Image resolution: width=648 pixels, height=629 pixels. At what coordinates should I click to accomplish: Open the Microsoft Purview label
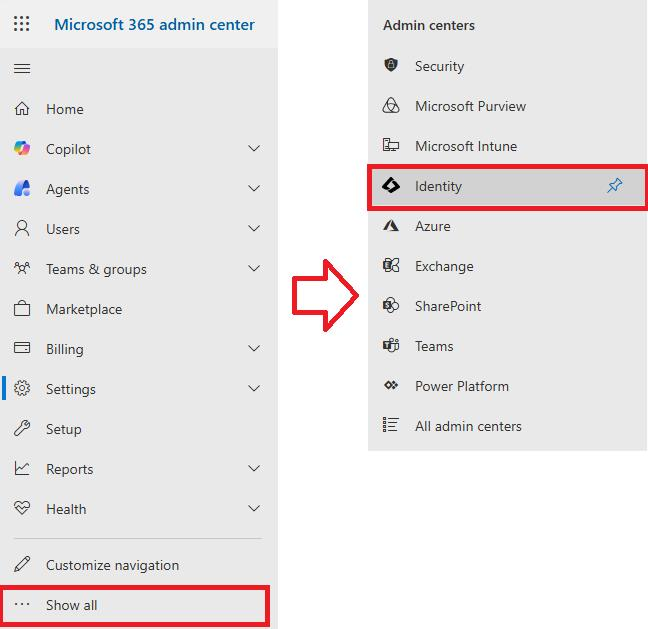pos(470,106)
